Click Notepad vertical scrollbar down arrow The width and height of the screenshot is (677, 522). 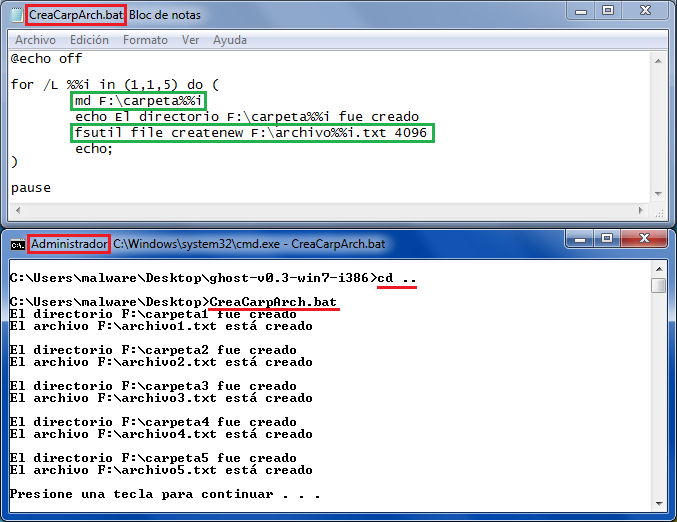click(658, 194)
